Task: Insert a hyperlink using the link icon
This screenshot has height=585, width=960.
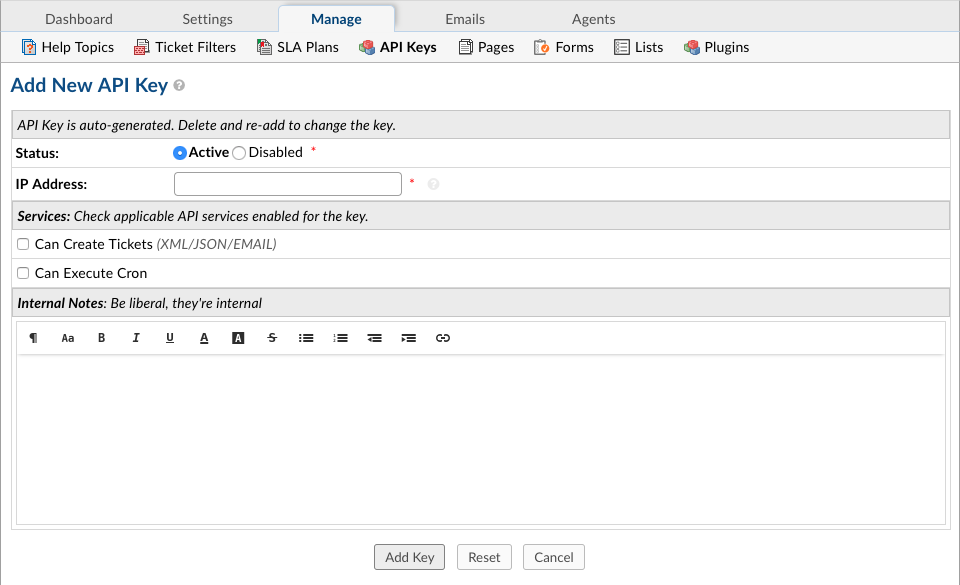Action: click(x=443, y=338)
